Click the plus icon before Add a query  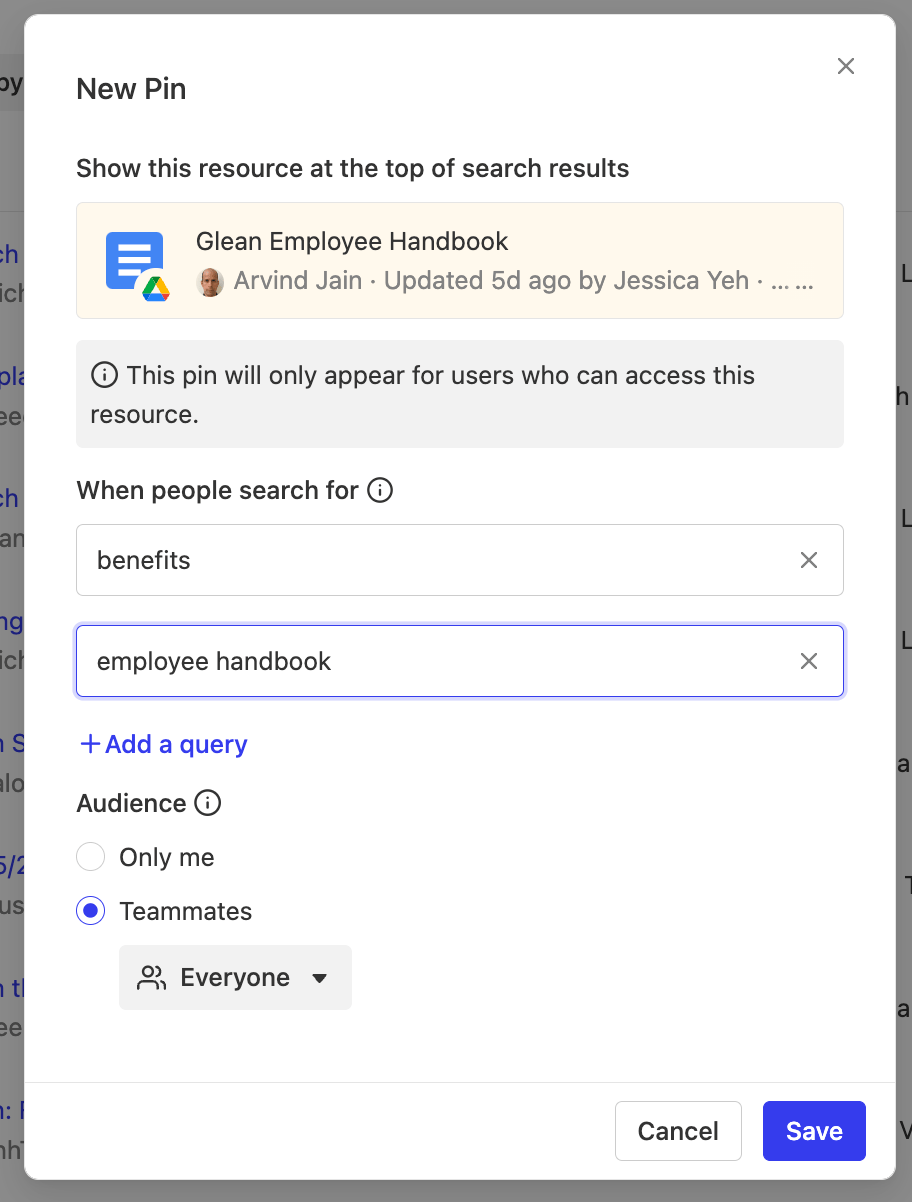click(90, 744)
